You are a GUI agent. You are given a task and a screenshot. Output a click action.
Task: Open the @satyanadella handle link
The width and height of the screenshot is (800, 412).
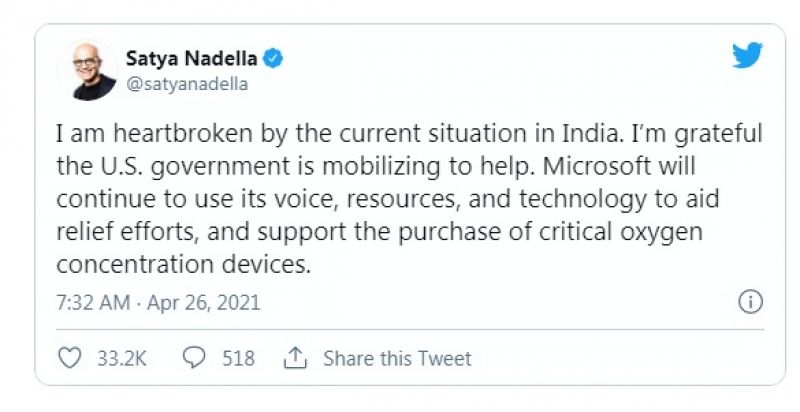pos(187,84)
